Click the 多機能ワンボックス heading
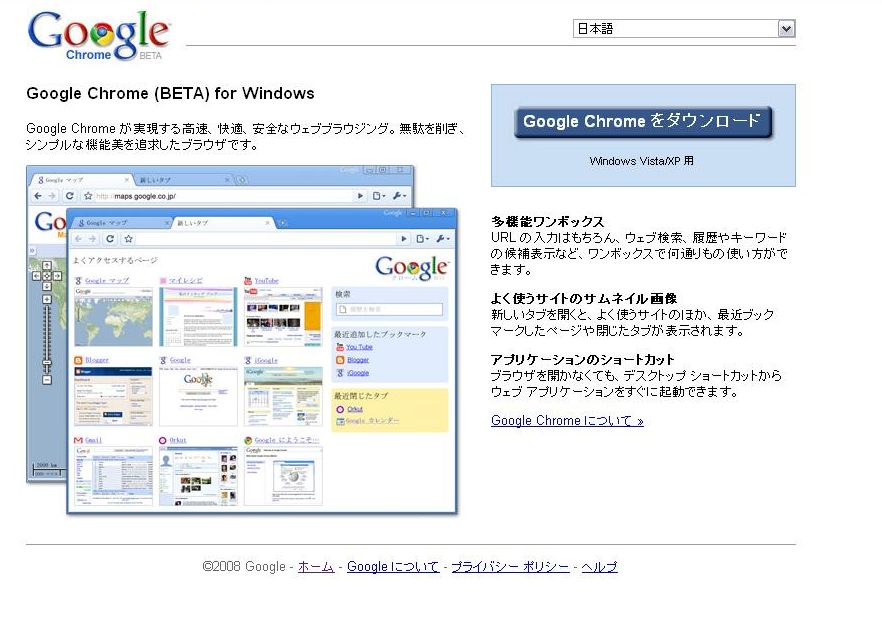The height and width of the screenshot is (644, 882). click(x=547, y=222)
